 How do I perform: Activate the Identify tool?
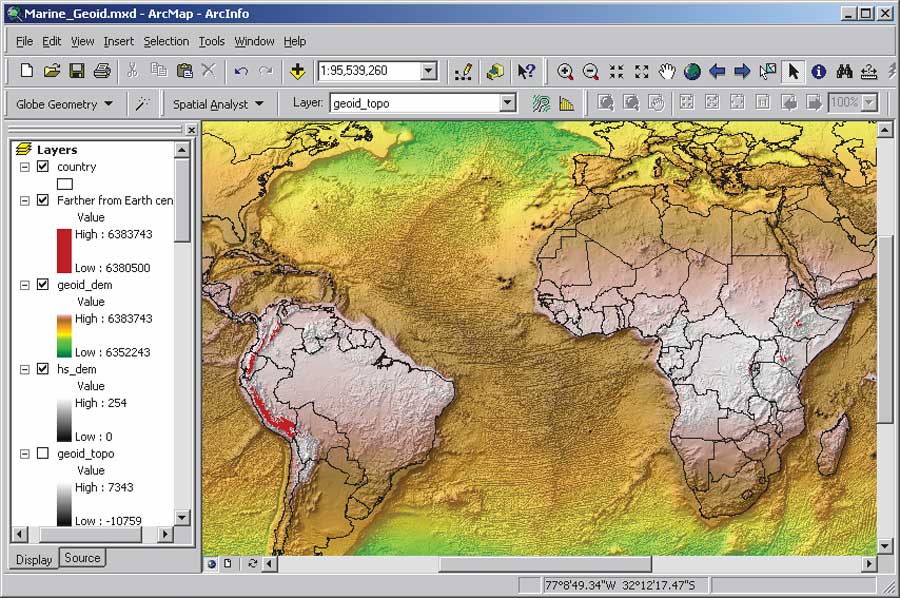click(819, 71)
